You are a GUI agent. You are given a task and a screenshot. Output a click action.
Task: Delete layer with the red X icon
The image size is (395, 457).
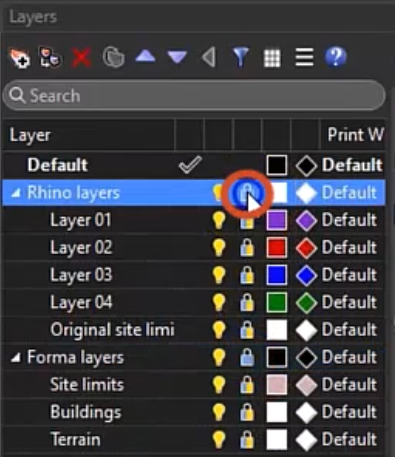(81, 58)
